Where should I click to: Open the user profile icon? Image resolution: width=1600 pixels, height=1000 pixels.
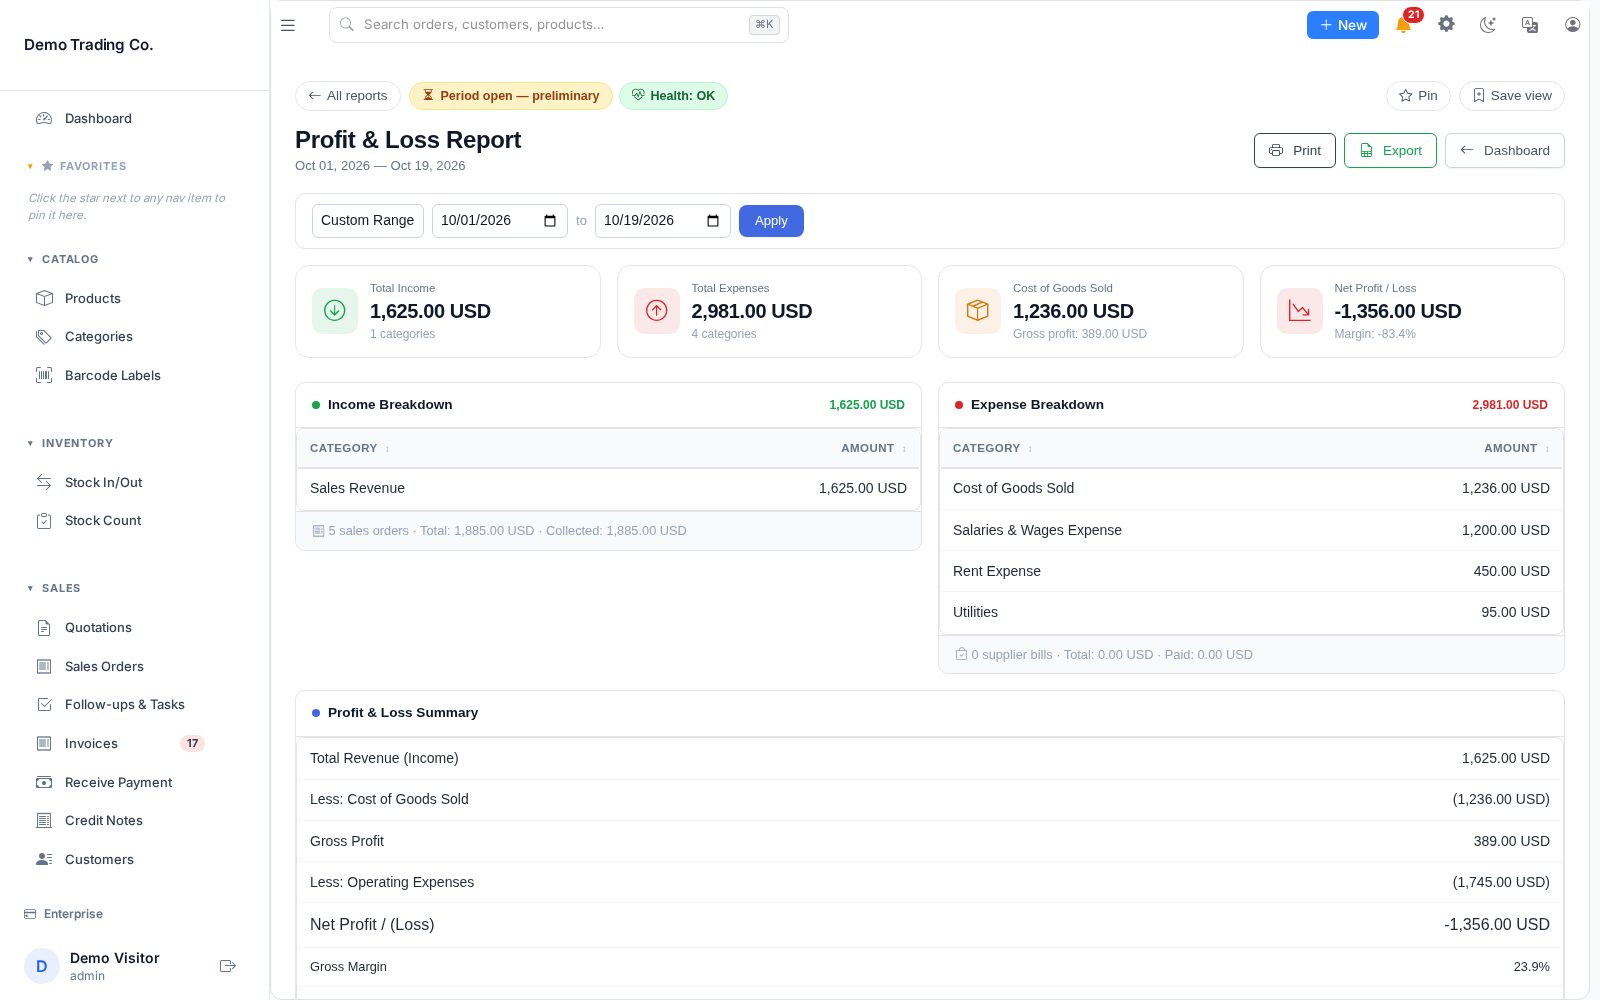click(1572, 25)
